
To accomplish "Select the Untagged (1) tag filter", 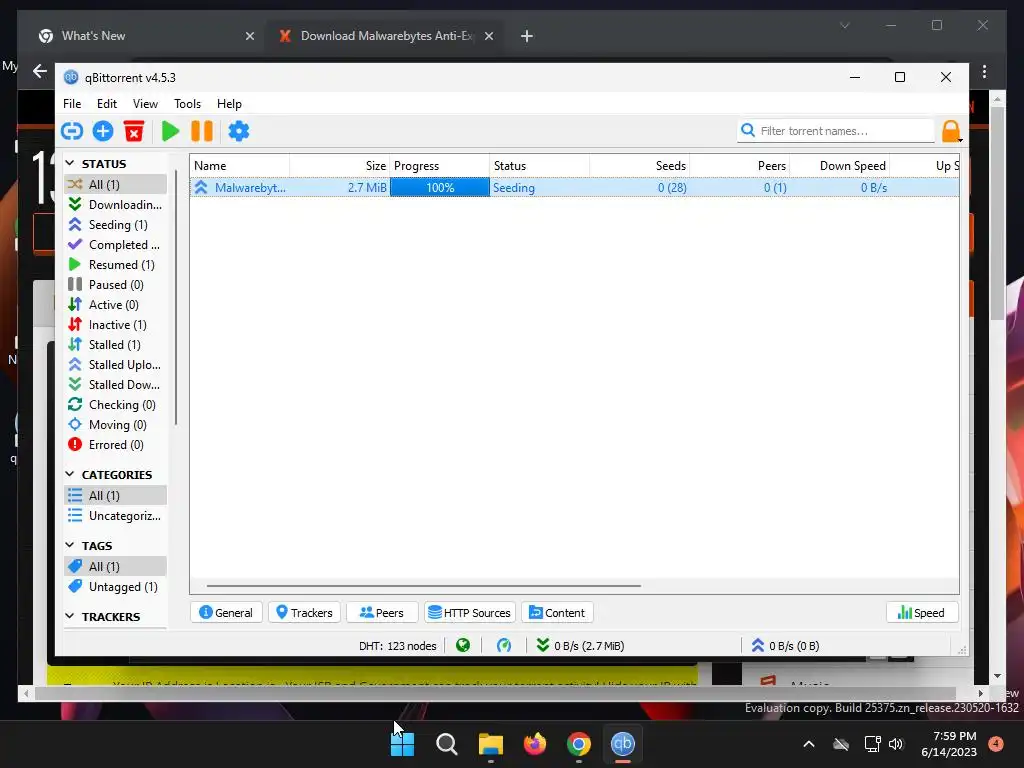I will (x=116, y=586).
